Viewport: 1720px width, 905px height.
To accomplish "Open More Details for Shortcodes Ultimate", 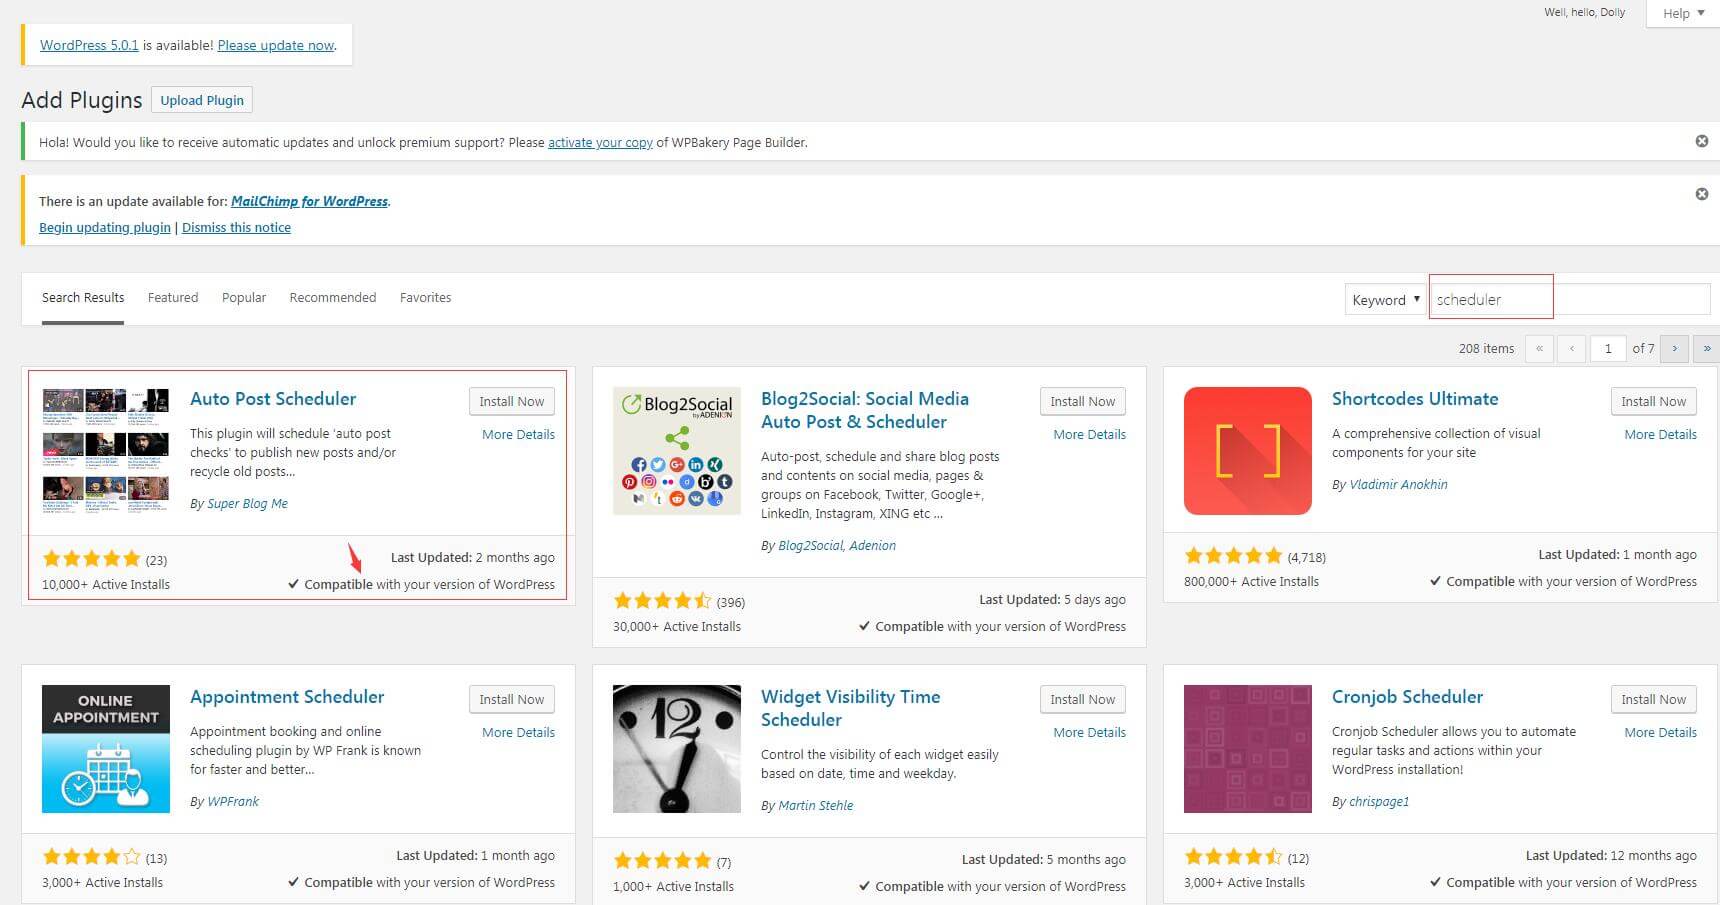I will [1660, 434].
